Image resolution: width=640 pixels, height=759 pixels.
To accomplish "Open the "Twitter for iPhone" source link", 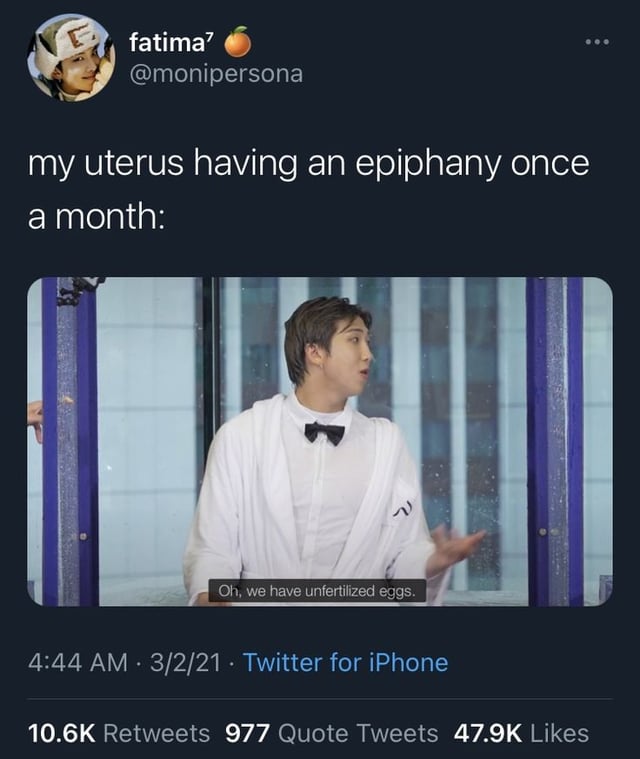I will click(345, 662).
